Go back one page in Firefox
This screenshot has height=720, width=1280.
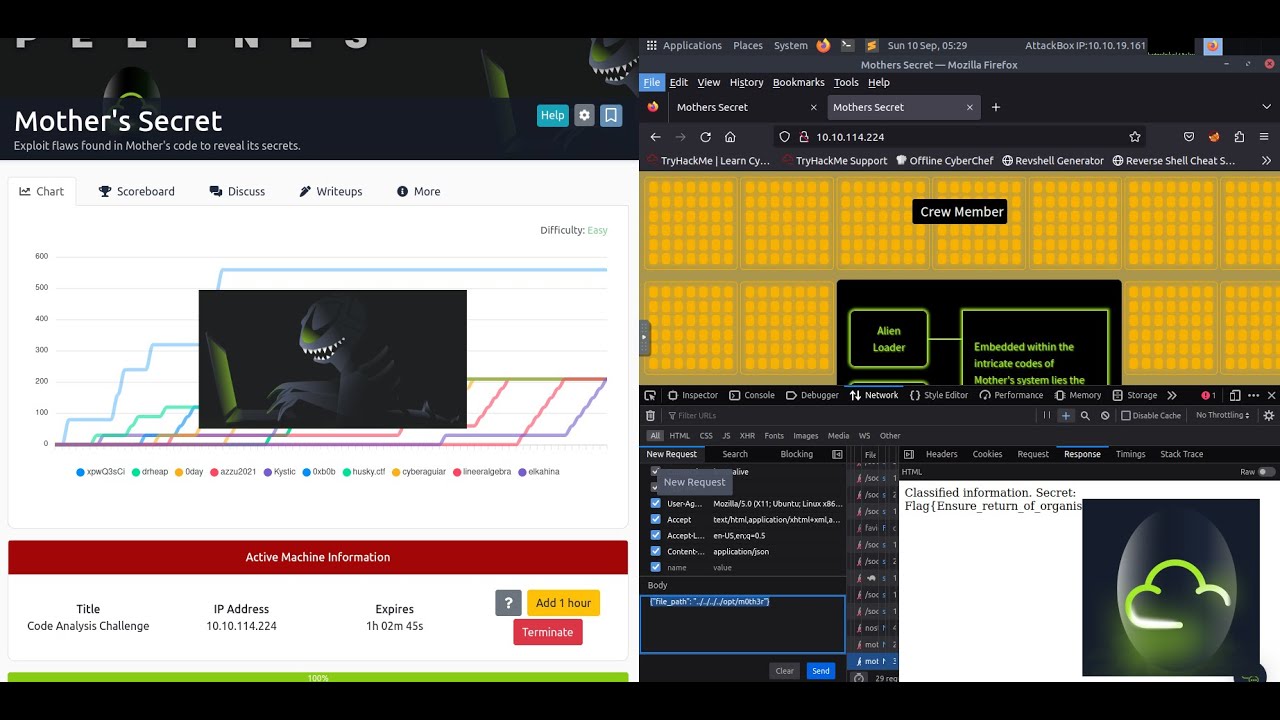tap(655, 137)
